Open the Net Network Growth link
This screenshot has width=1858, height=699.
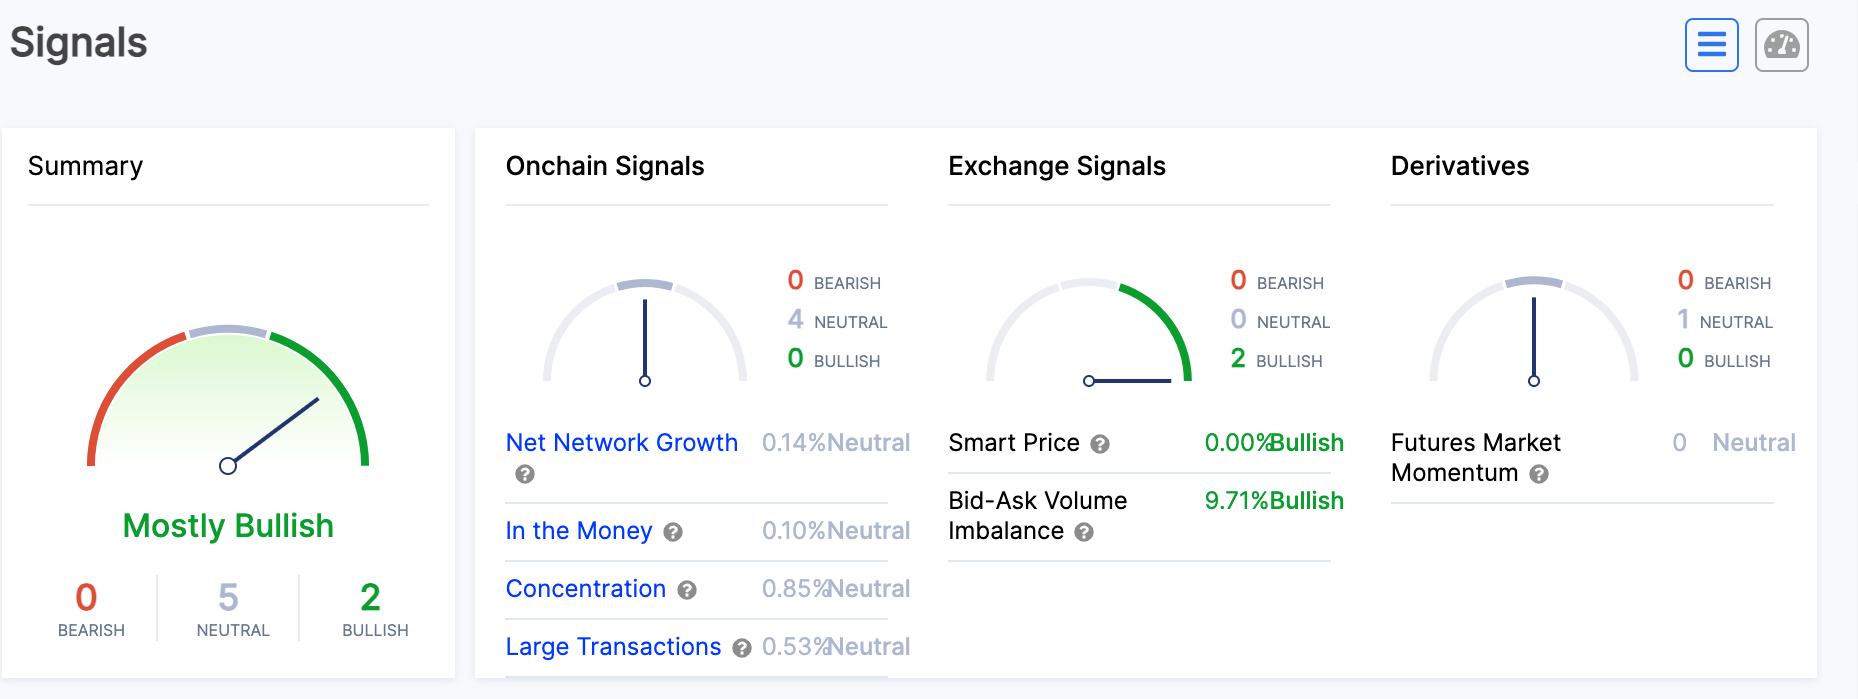pyautogui.click(x=621, y=443)
